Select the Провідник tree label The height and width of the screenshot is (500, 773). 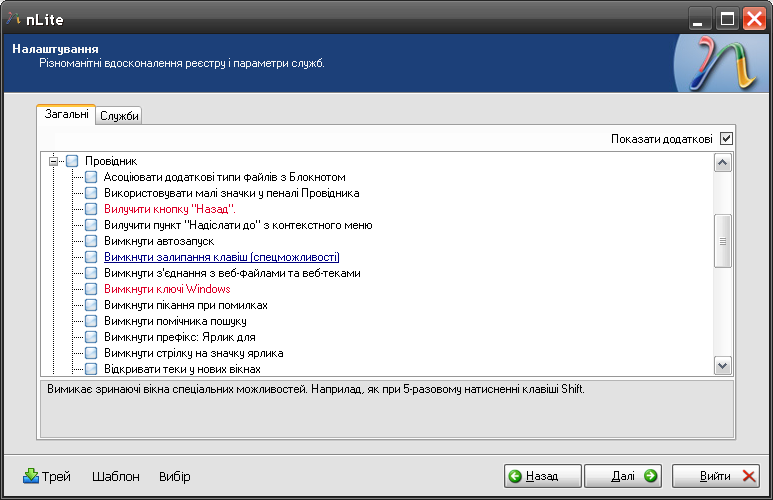coord(111,161)
